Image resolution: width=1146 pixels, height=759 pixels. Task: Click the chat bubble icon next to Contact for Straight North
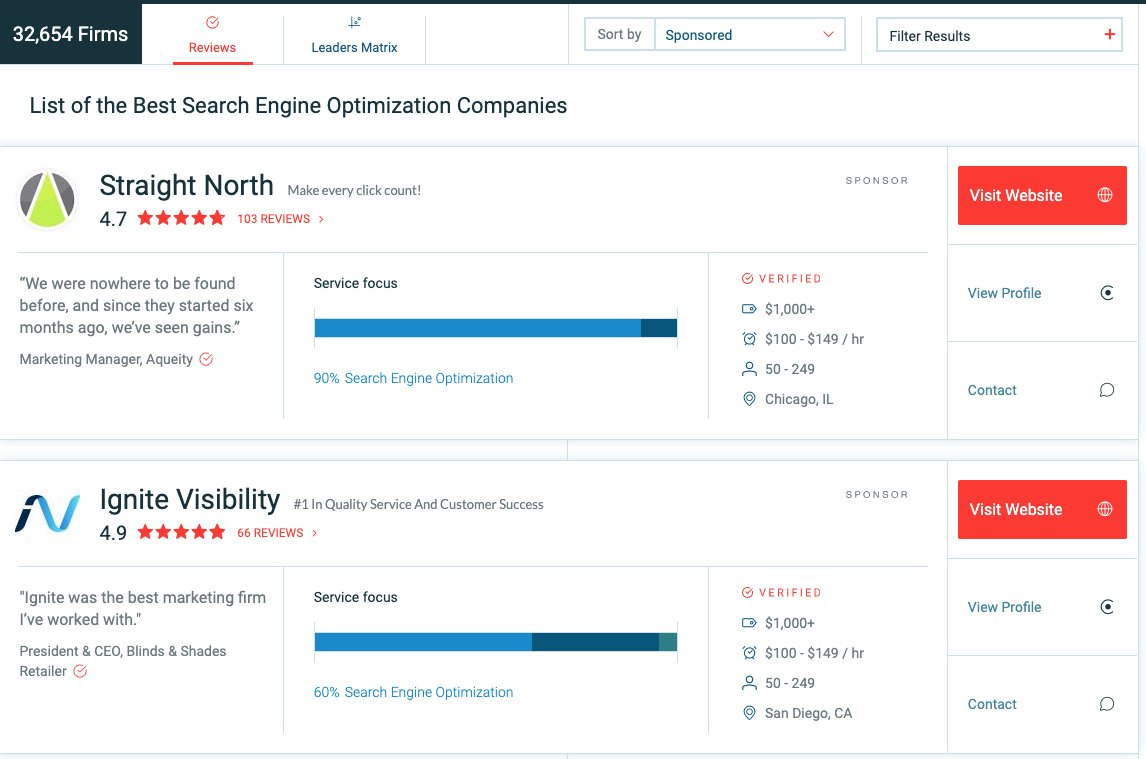click(x=1107, y=390)
